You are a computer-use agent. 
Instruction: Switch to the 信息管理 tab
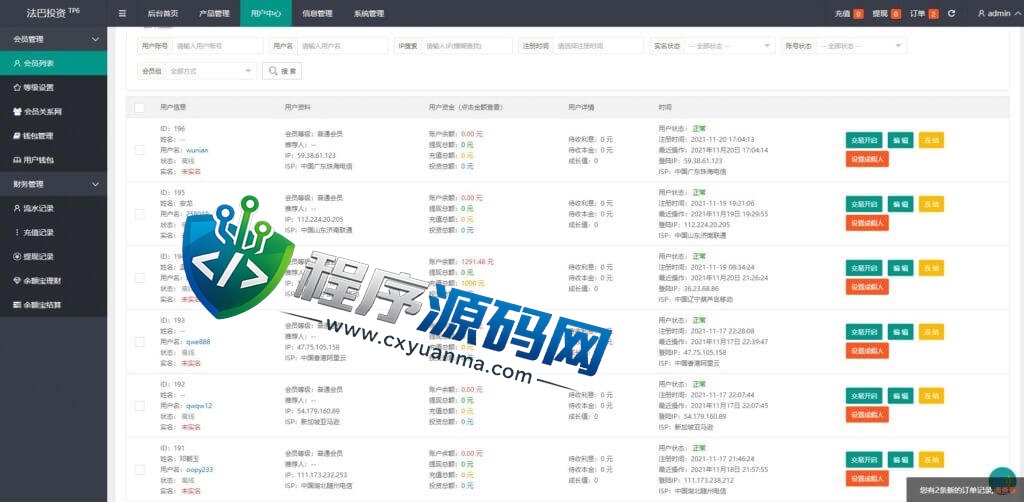click(317, 13)
